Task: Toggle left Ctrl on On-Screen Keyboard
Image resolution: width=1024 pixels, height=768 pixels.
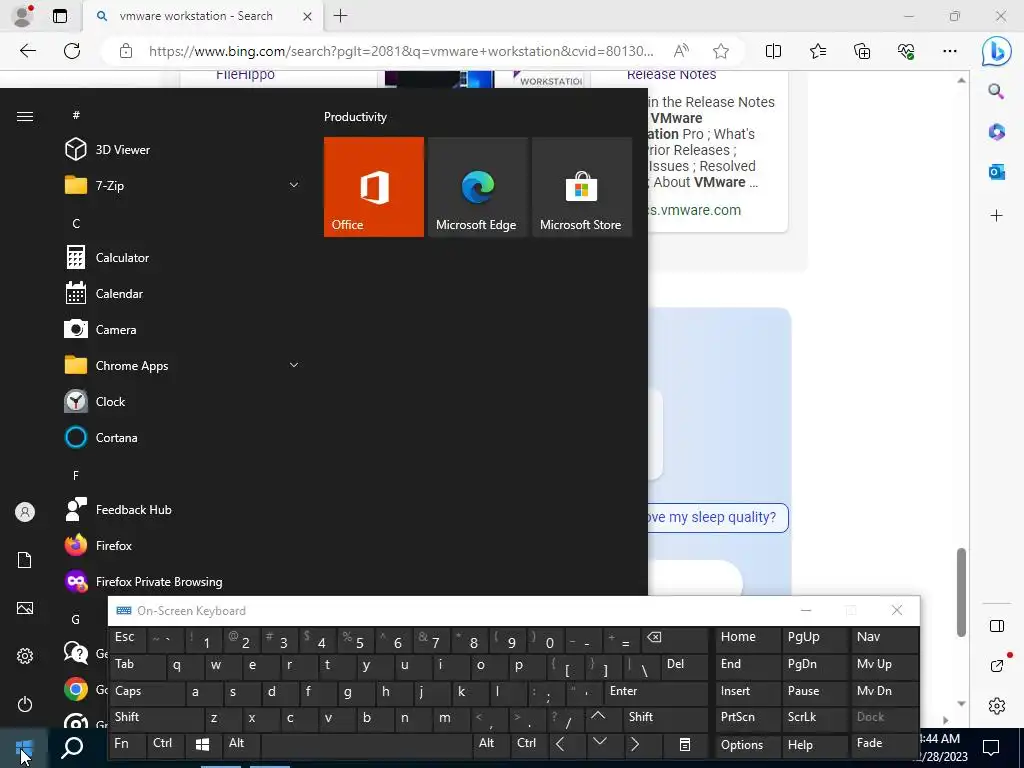Action: (x=167, y=744)
